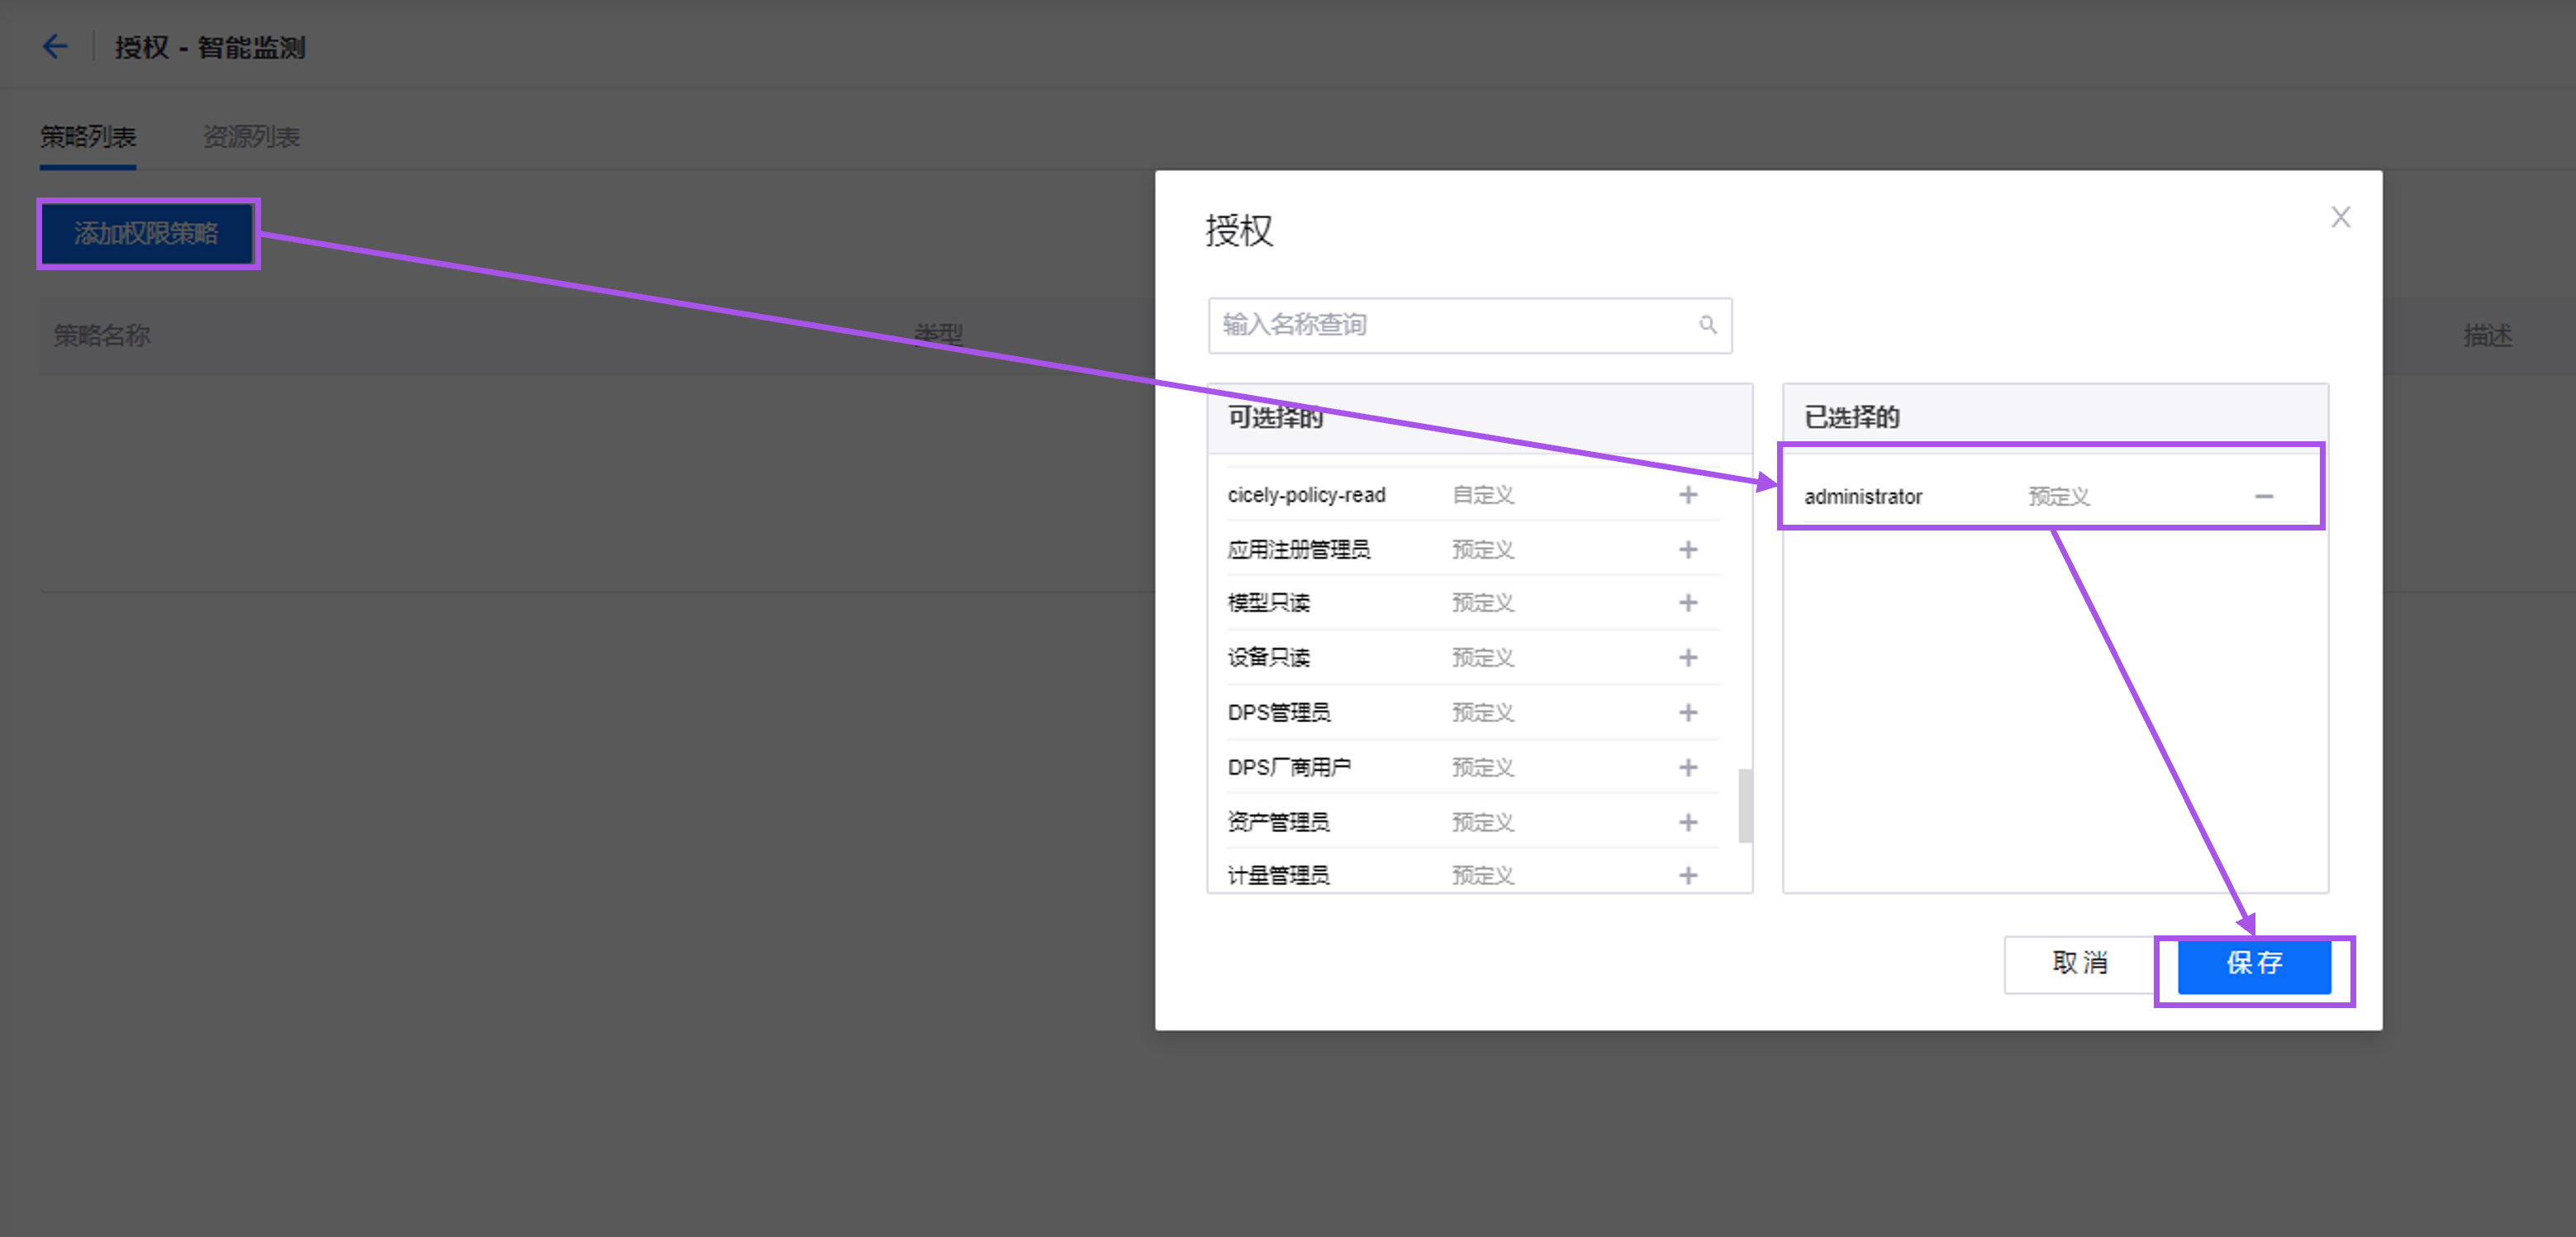Add 应用注册管理员 policy using plus icon
This screenshot has height=1237, width=2576.
point(1687,550)
